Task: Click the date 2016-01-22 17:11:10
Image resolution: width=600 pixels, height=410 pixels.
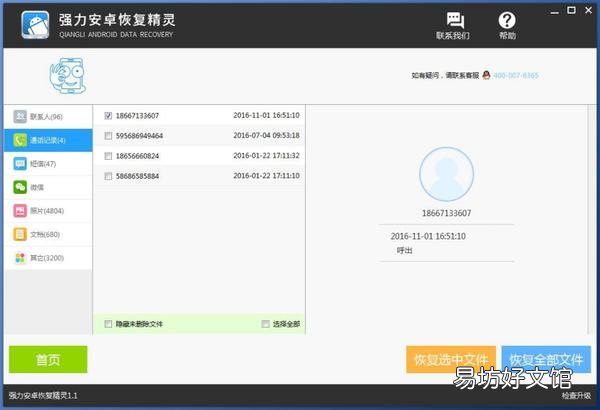Action: 266,176
